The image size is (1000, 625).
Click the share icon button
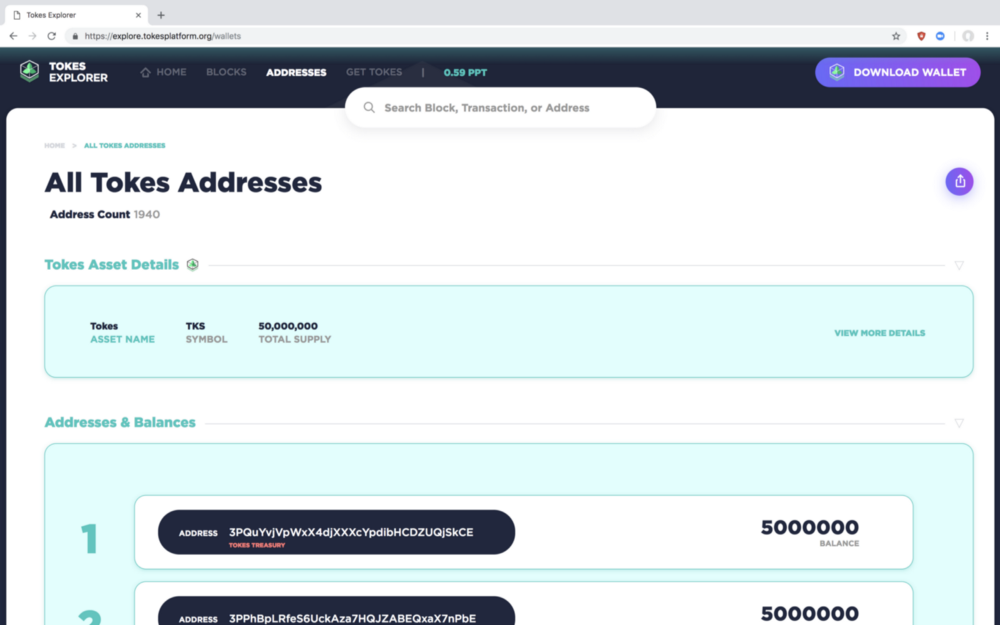pos(959,182)
